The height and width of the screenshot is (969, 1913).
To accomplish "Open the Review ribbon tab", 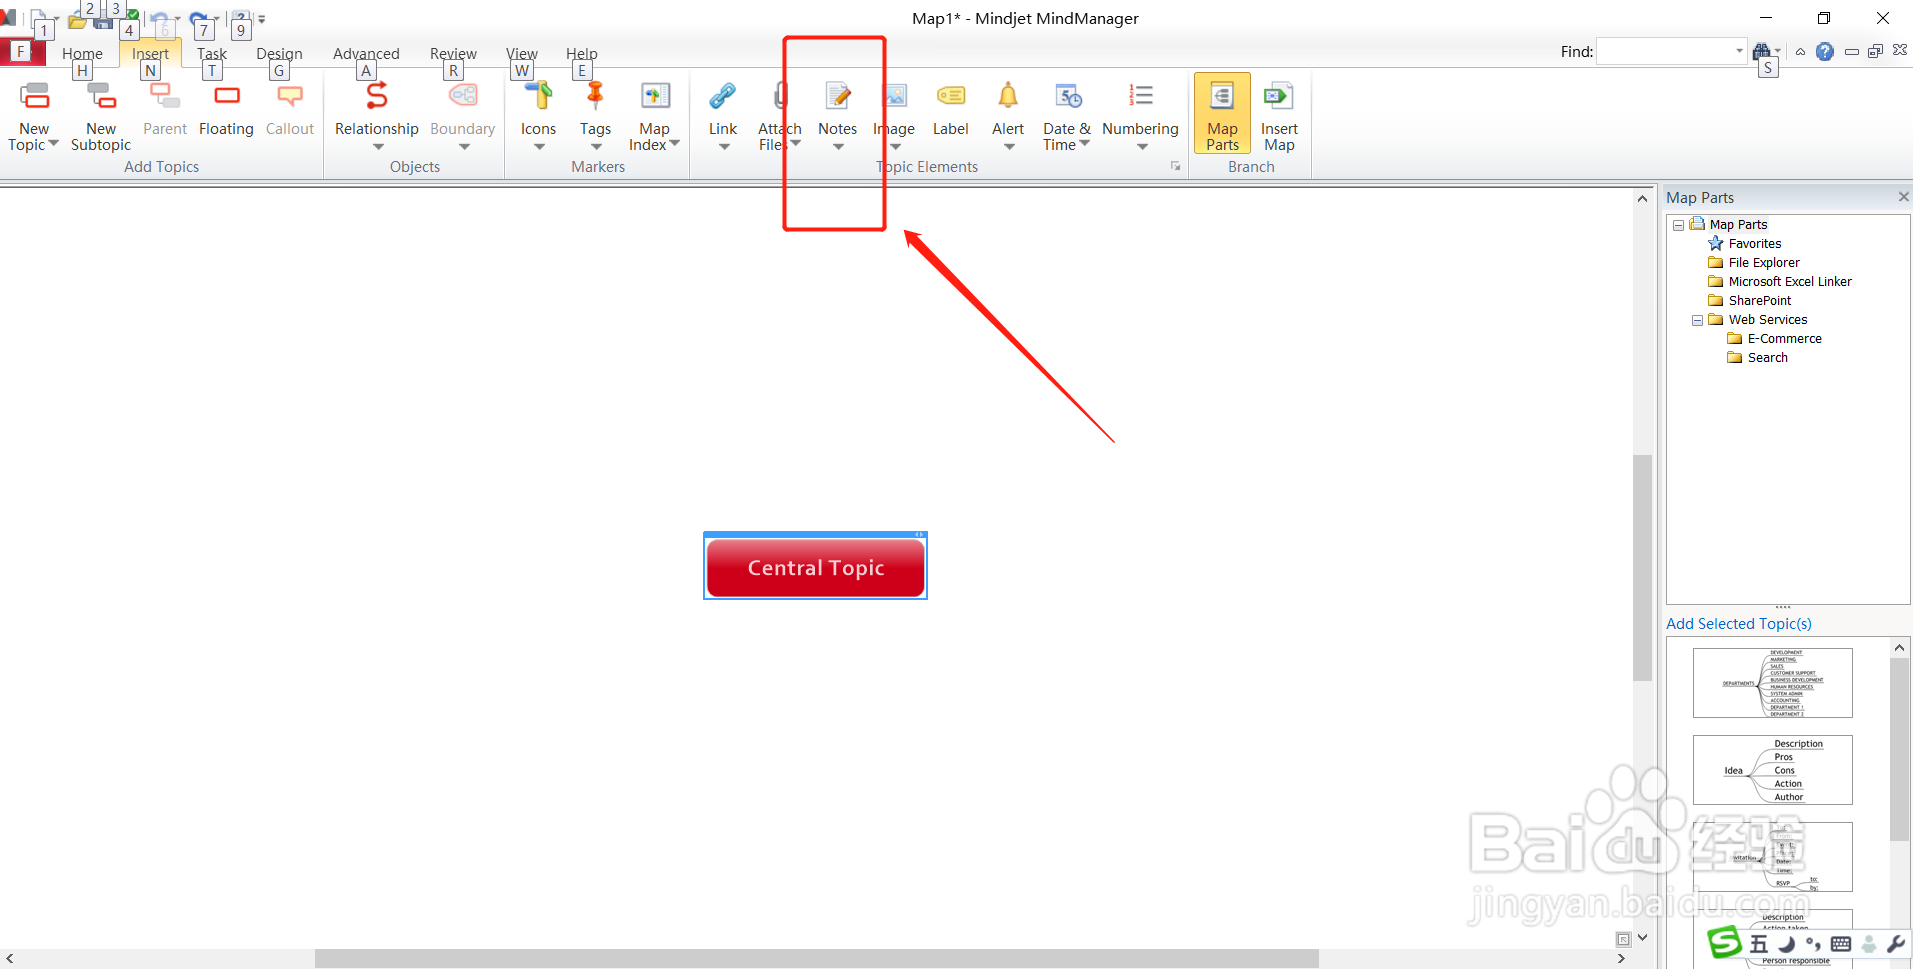I will 453,54.
